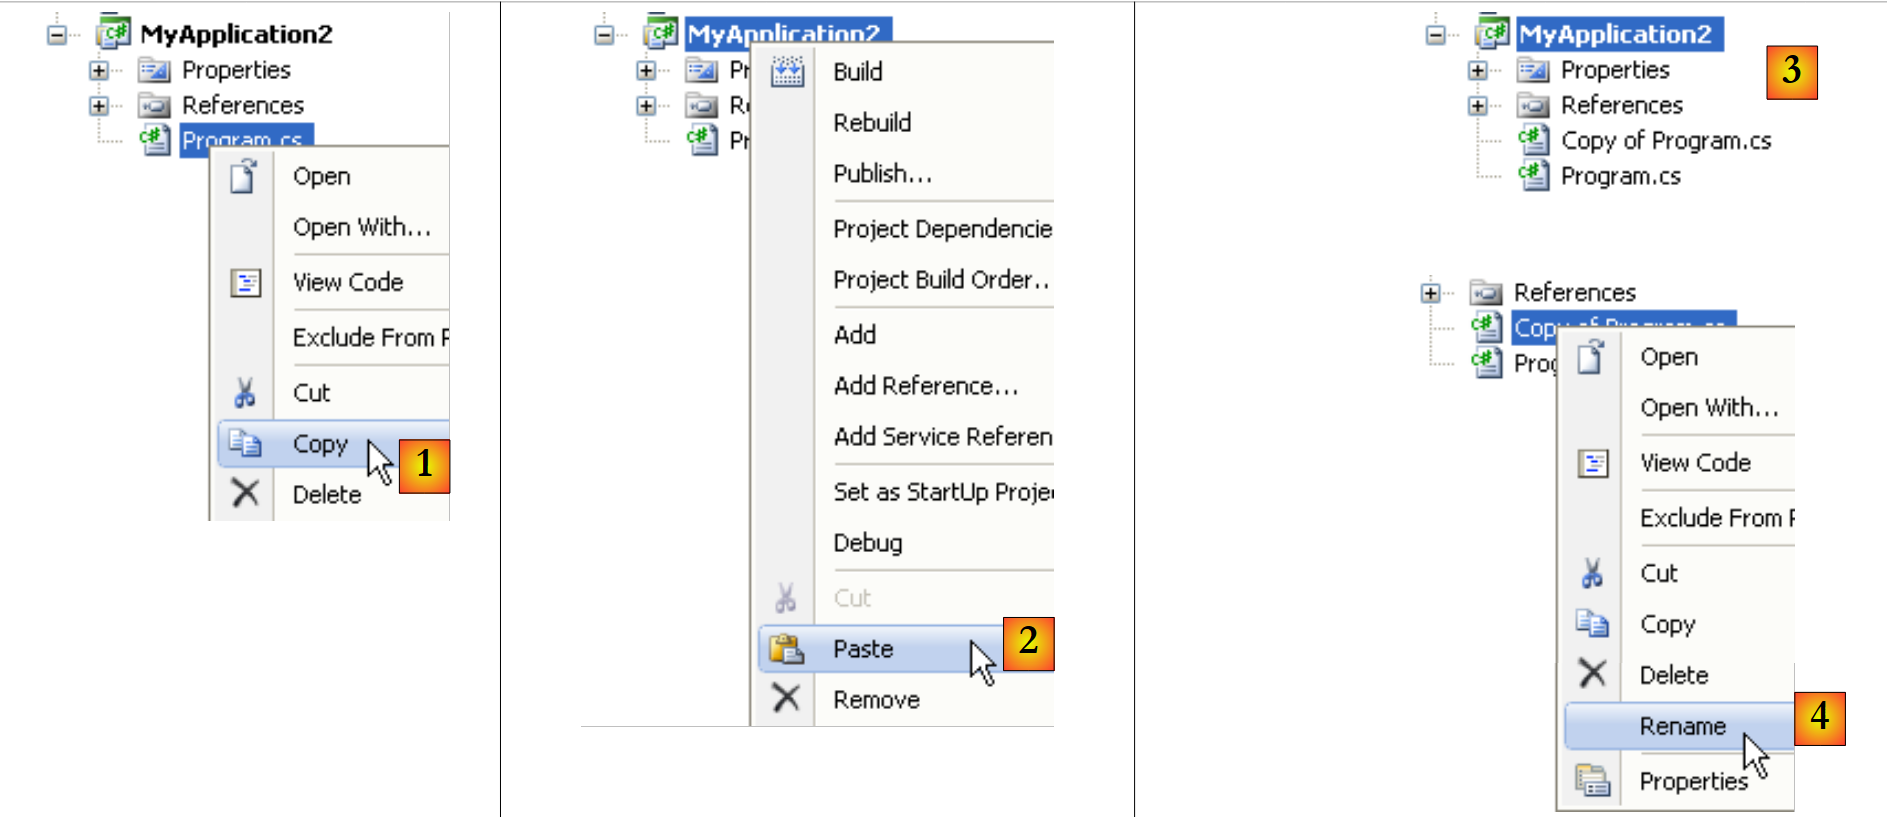The image size is (1887, 817).
Task: Choose Open With... in the Program.cs menu
Action: (x=361, y=228)
